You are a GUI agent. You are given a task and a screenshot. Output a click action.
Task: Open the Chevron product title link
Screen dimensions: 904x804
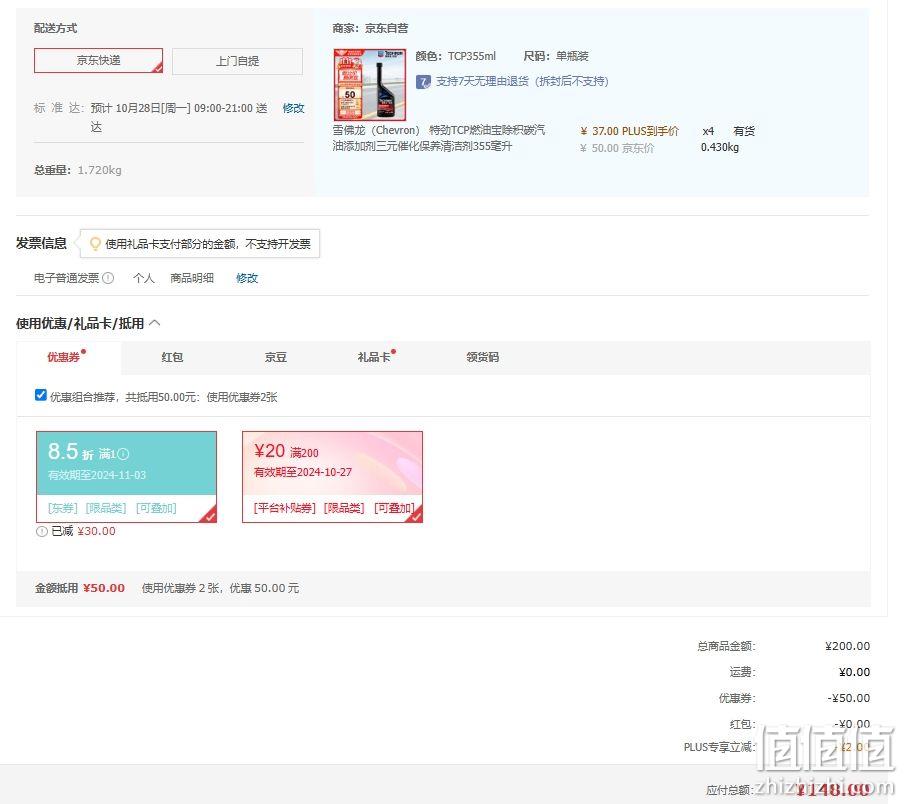438,138
